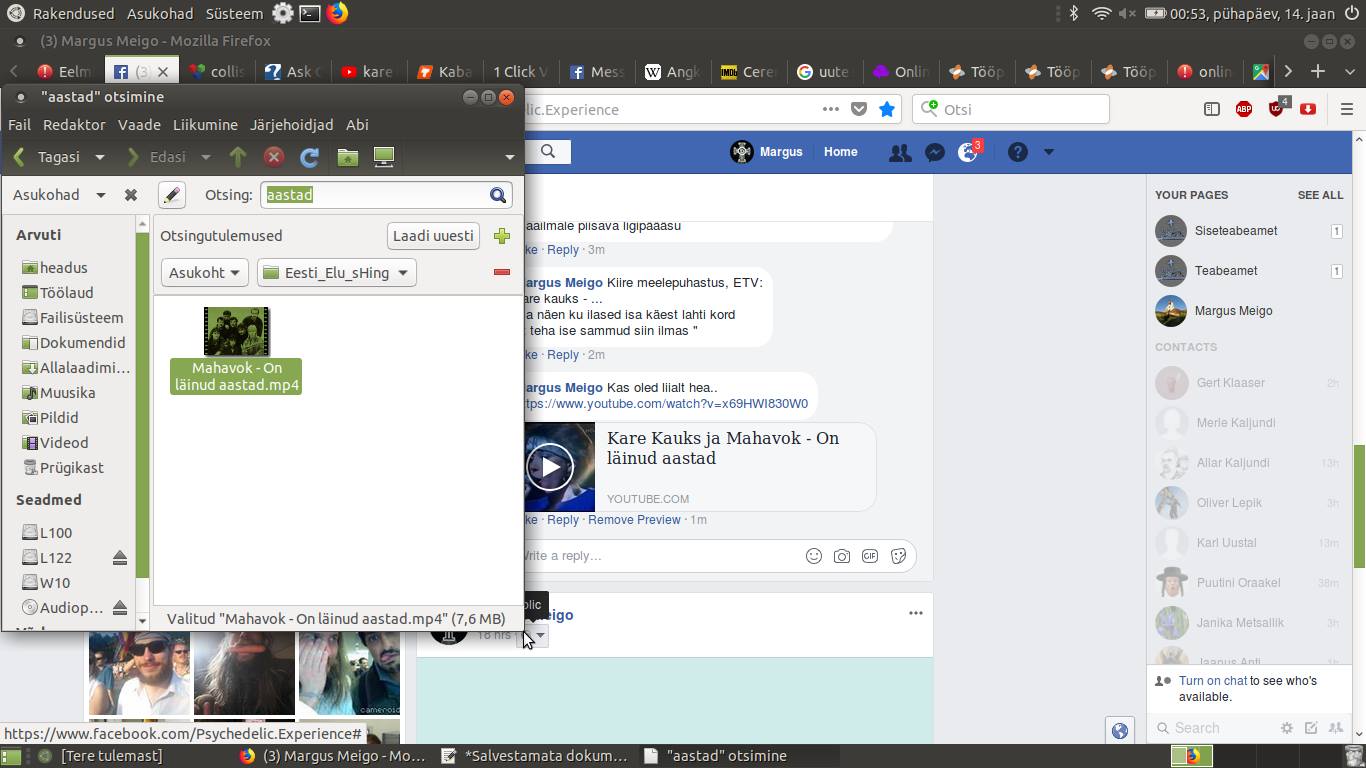Click the magnifier icon in search field

(498, 195)
